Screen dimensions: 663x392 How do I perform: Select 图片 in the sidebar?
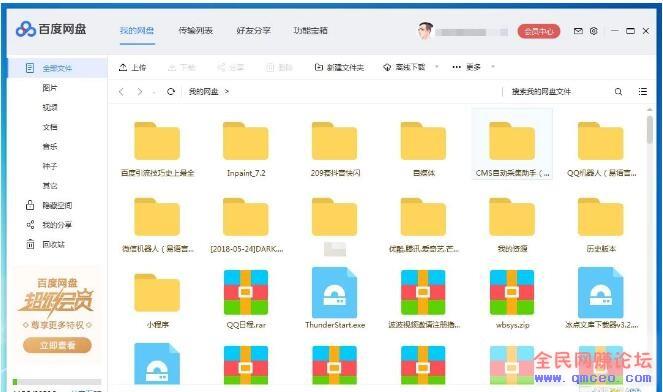pos(50,88)
